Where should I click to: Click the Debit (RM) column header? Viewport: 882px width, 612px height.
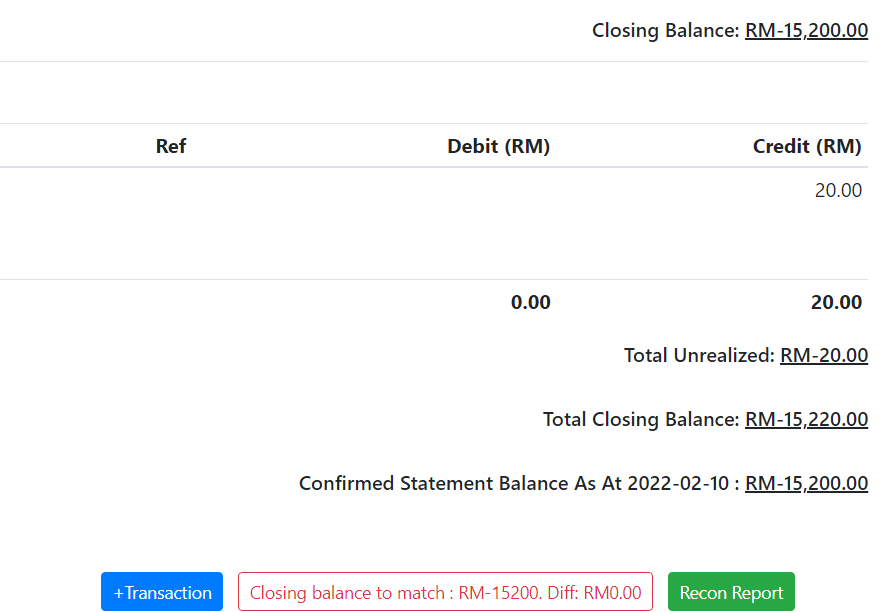(498, 146)
